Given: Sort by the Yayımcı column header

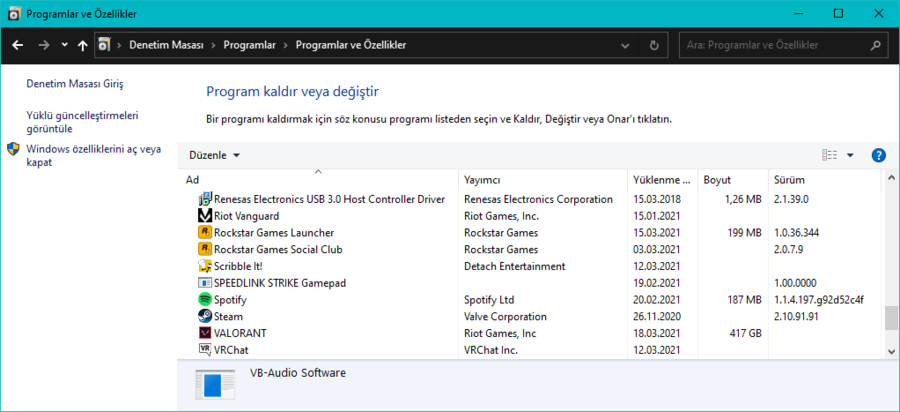Looking at the screenshot, I should (543, 180).
